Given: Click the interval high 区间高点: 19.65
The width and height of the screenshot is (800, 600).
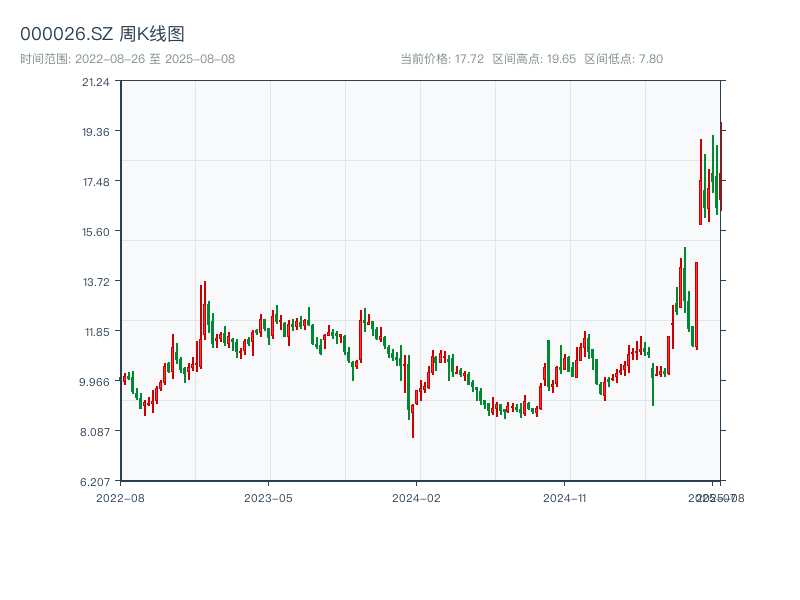Looking at the screenshot, I should (534, 59).
